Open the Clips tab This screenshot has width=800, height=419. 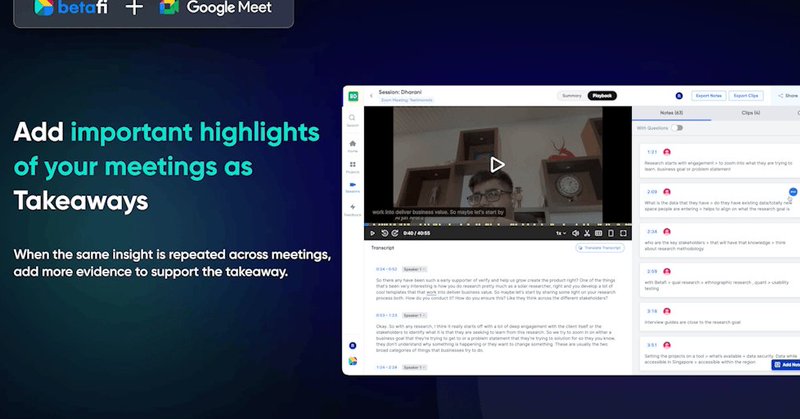coord(751,113)
